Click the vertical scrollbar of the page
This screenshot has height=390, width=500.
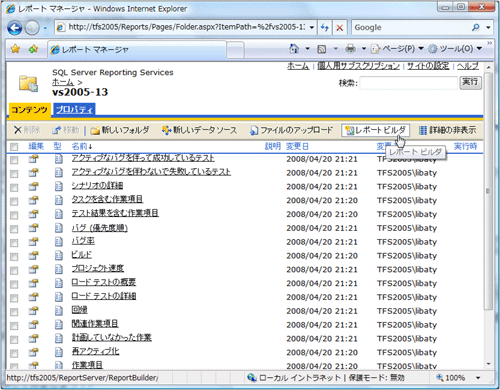[488, 190]
